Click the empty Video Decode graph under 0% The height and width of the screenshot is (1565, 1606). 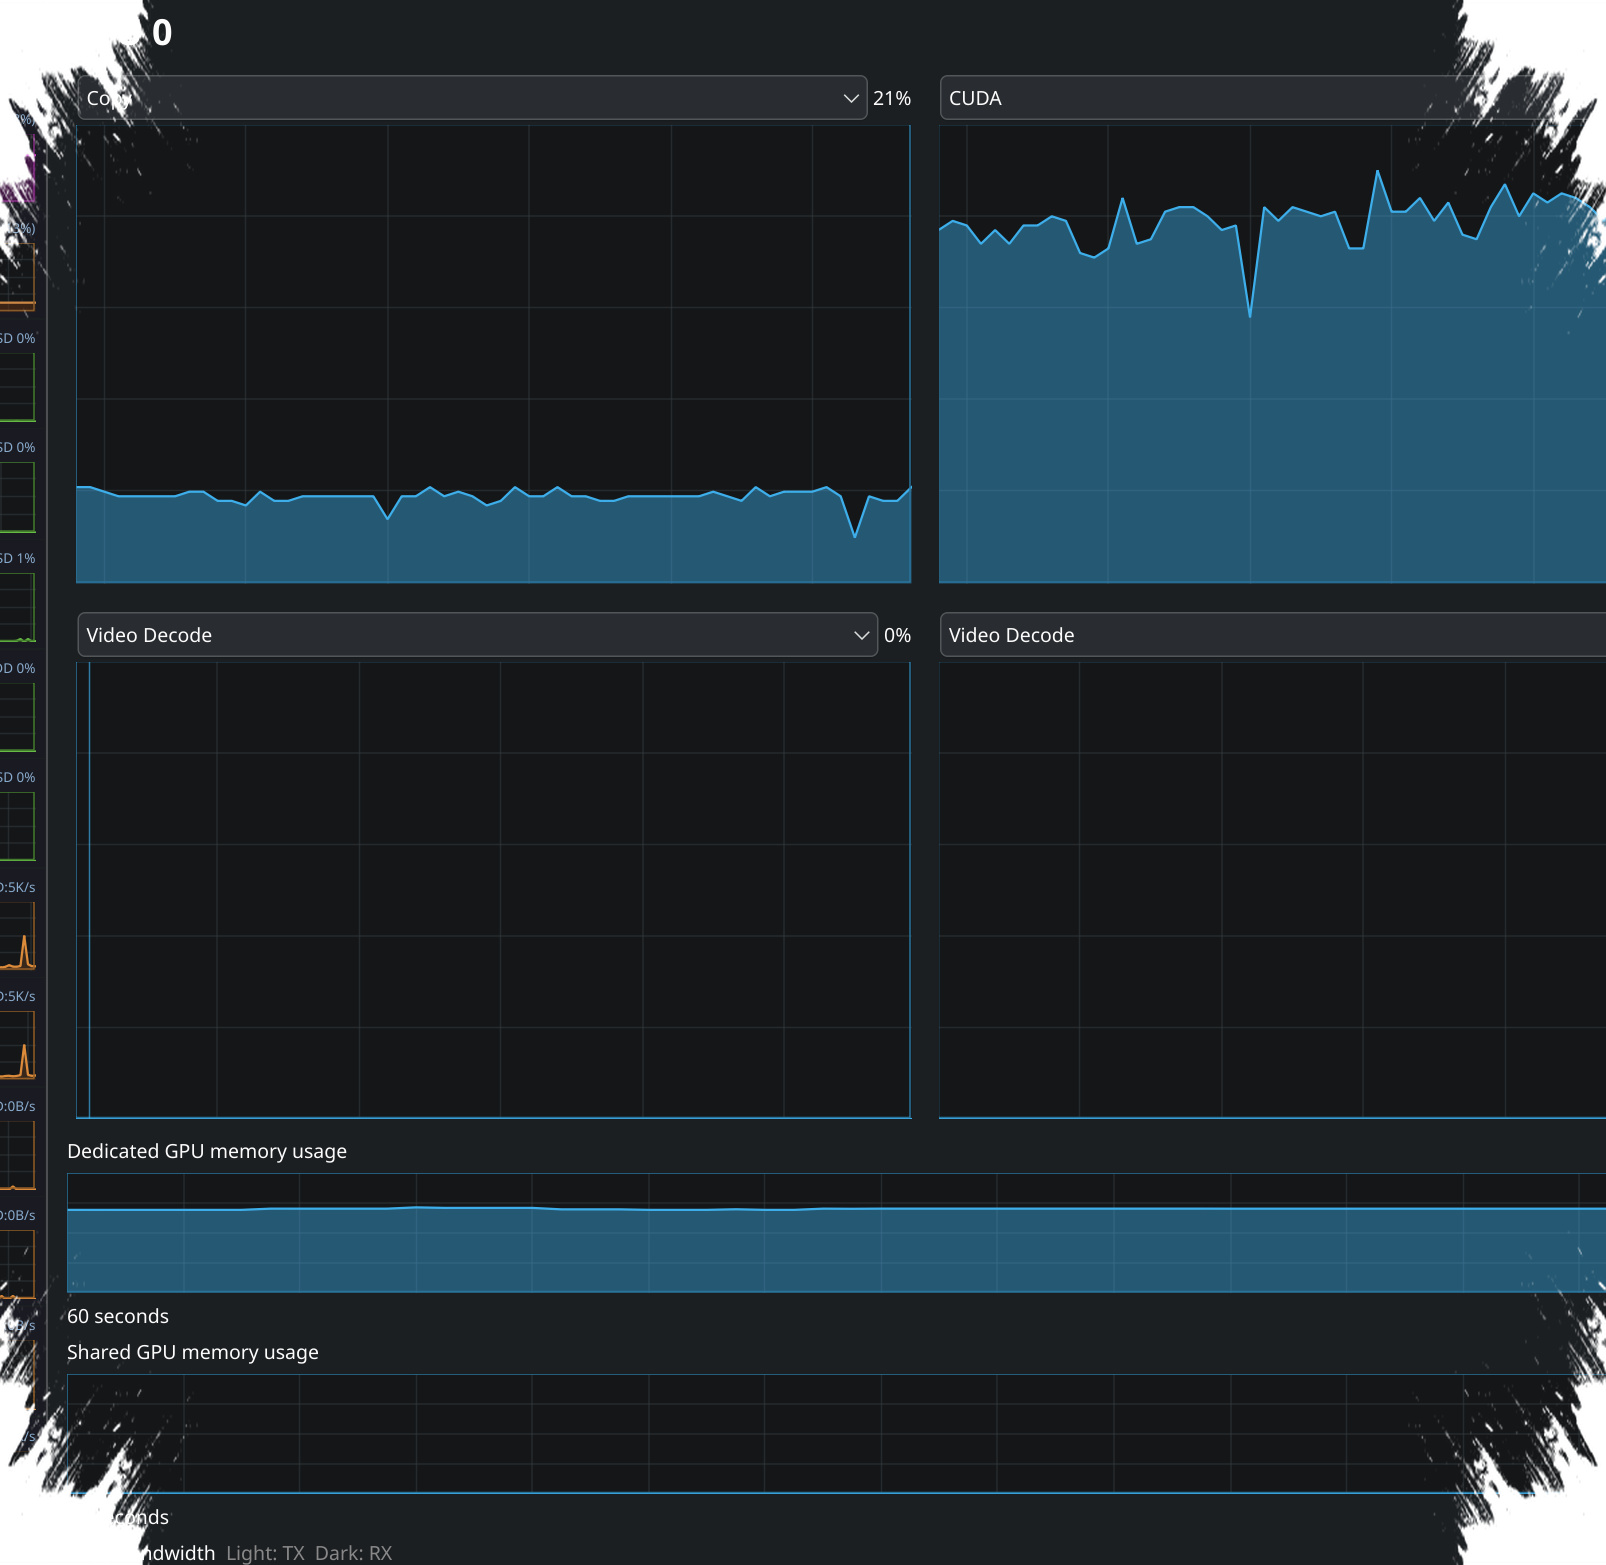coord(494,890)
